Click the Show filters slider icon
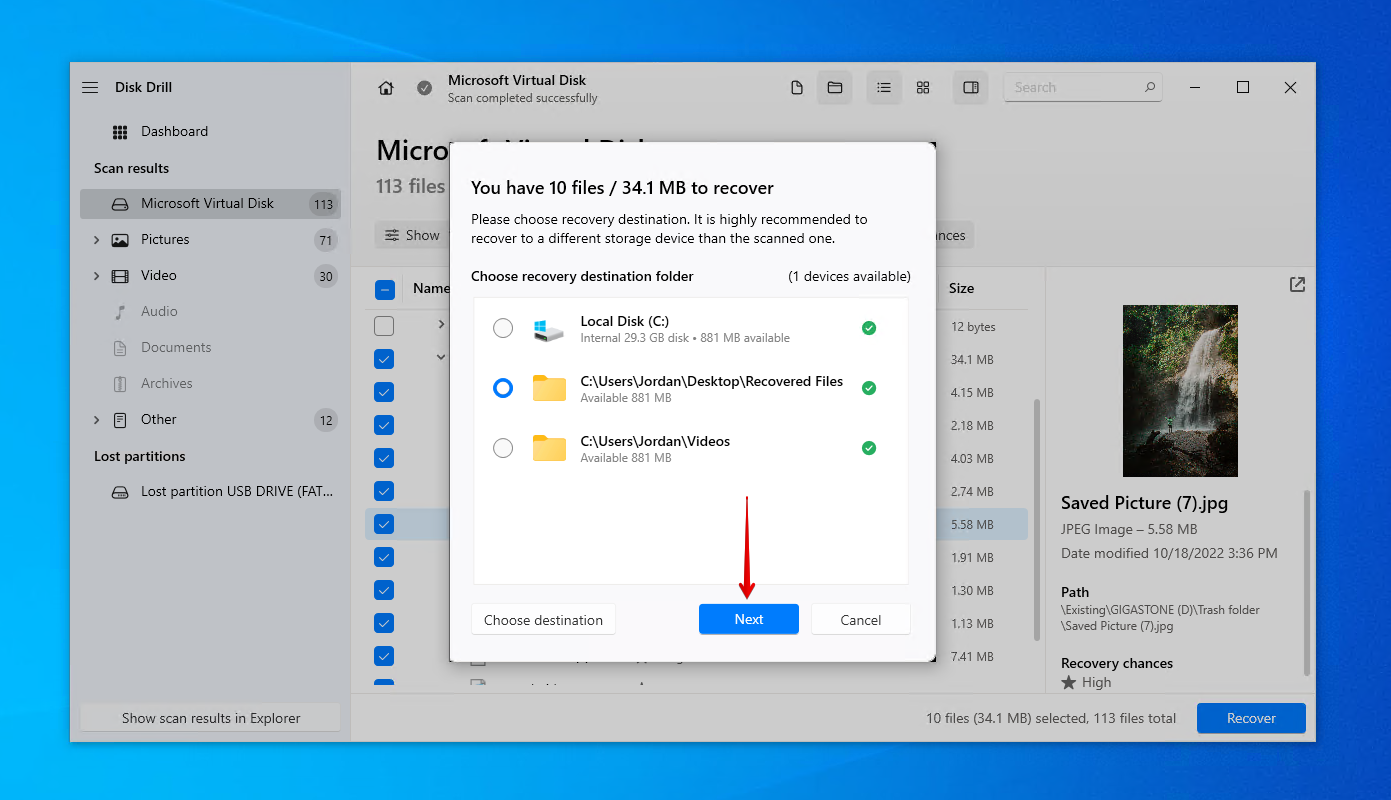 point(392,236)
